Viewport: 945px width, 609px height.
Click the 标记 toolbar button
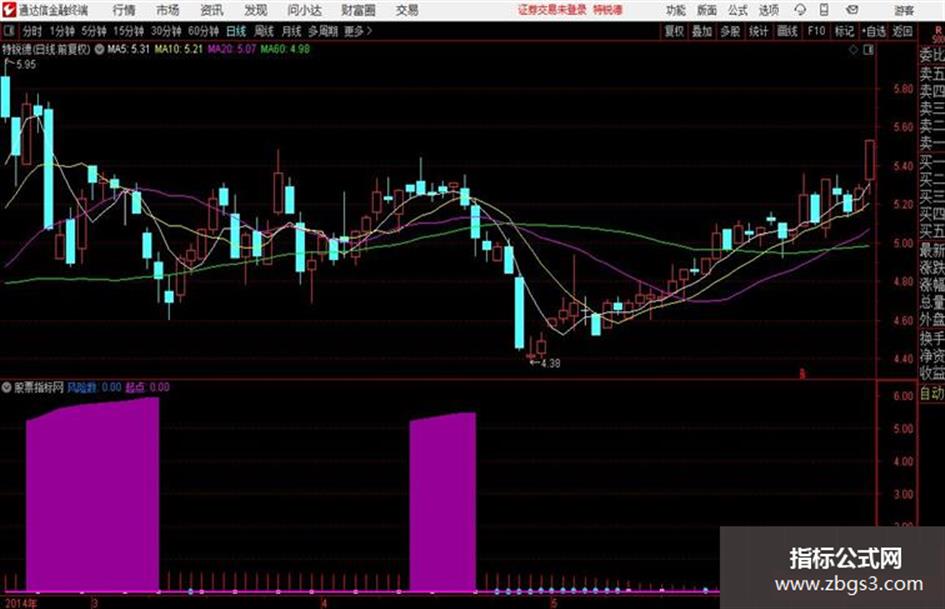pyautogui.click(x=844, y=31)
